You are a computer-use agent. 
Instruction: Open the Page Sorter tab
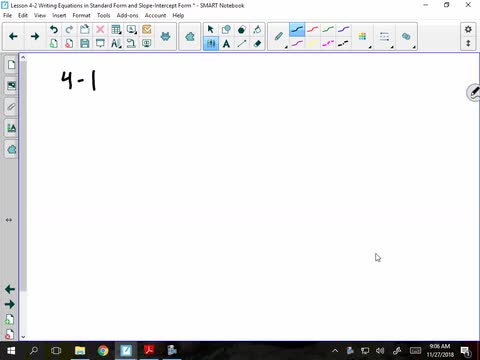click(11, 64)
